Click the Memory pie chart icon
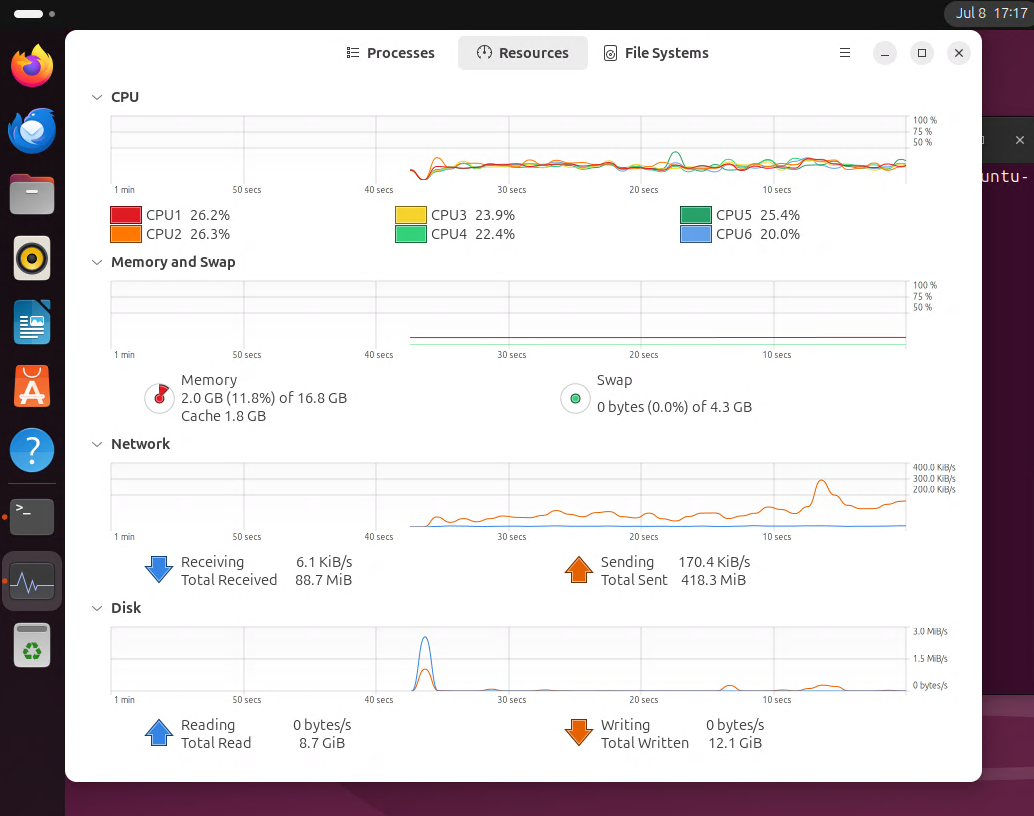Viewport: 1034px width, 816px height. point(159,398)
